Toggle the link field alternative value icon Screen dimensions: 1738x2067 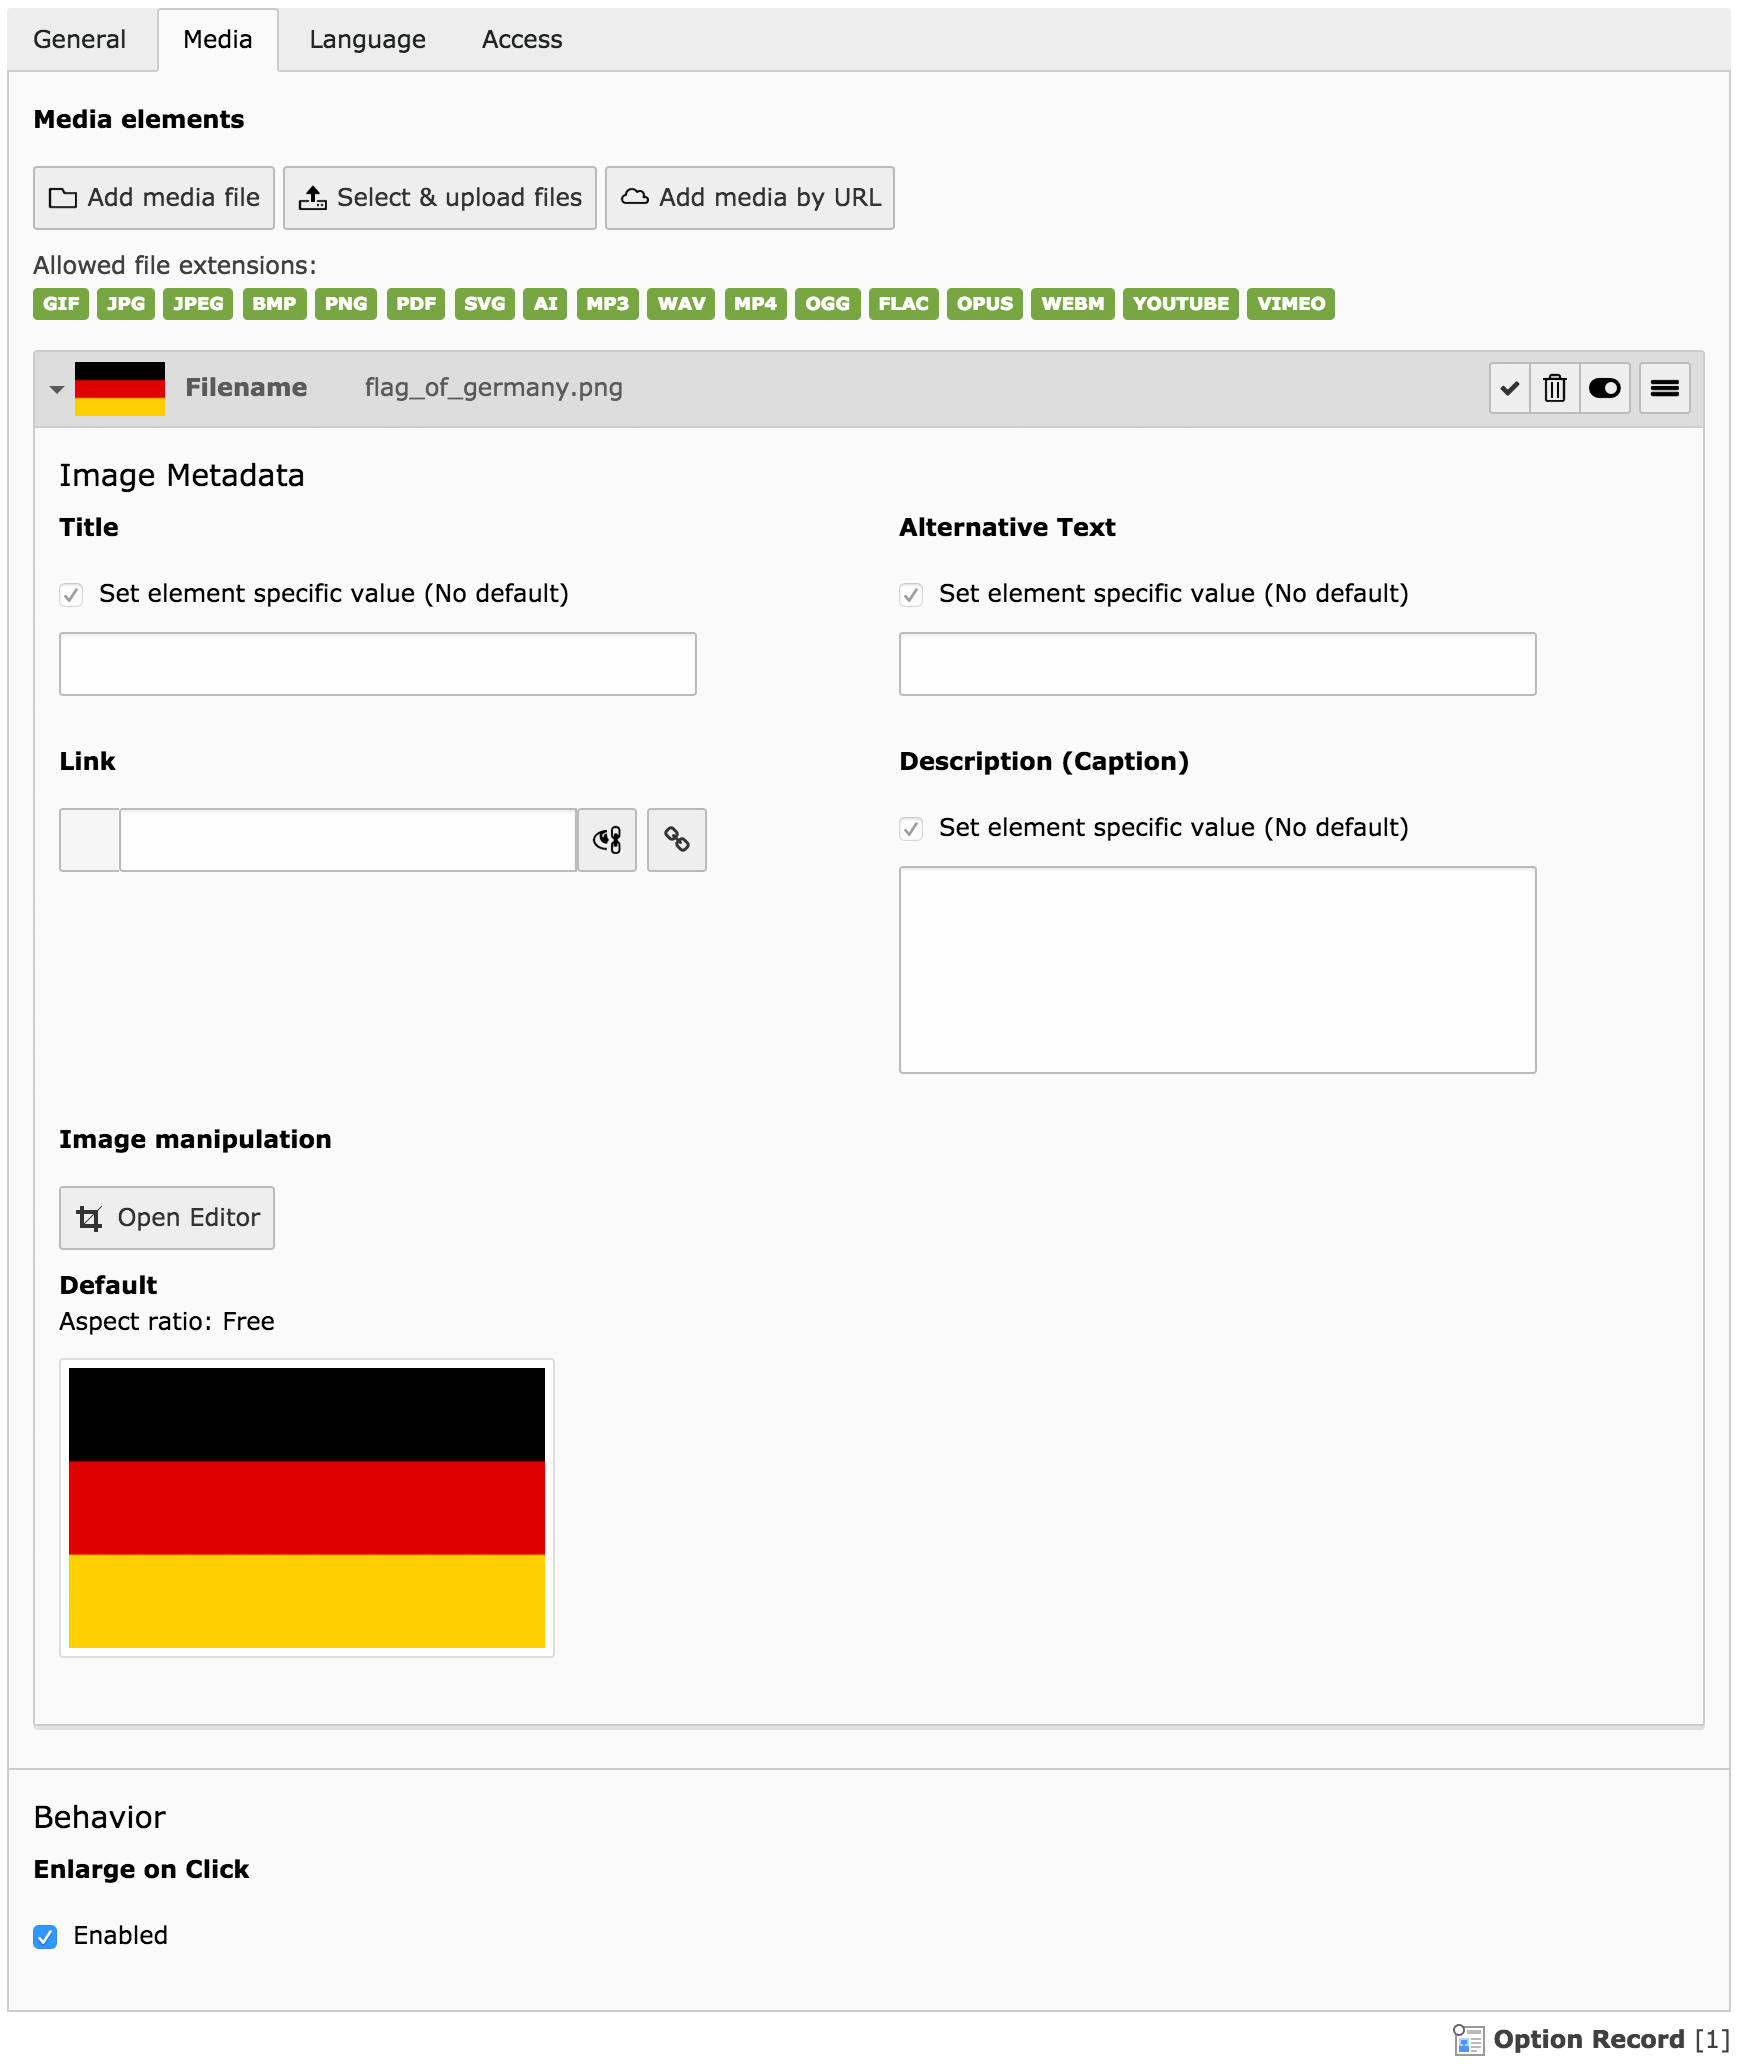[607, 840]
